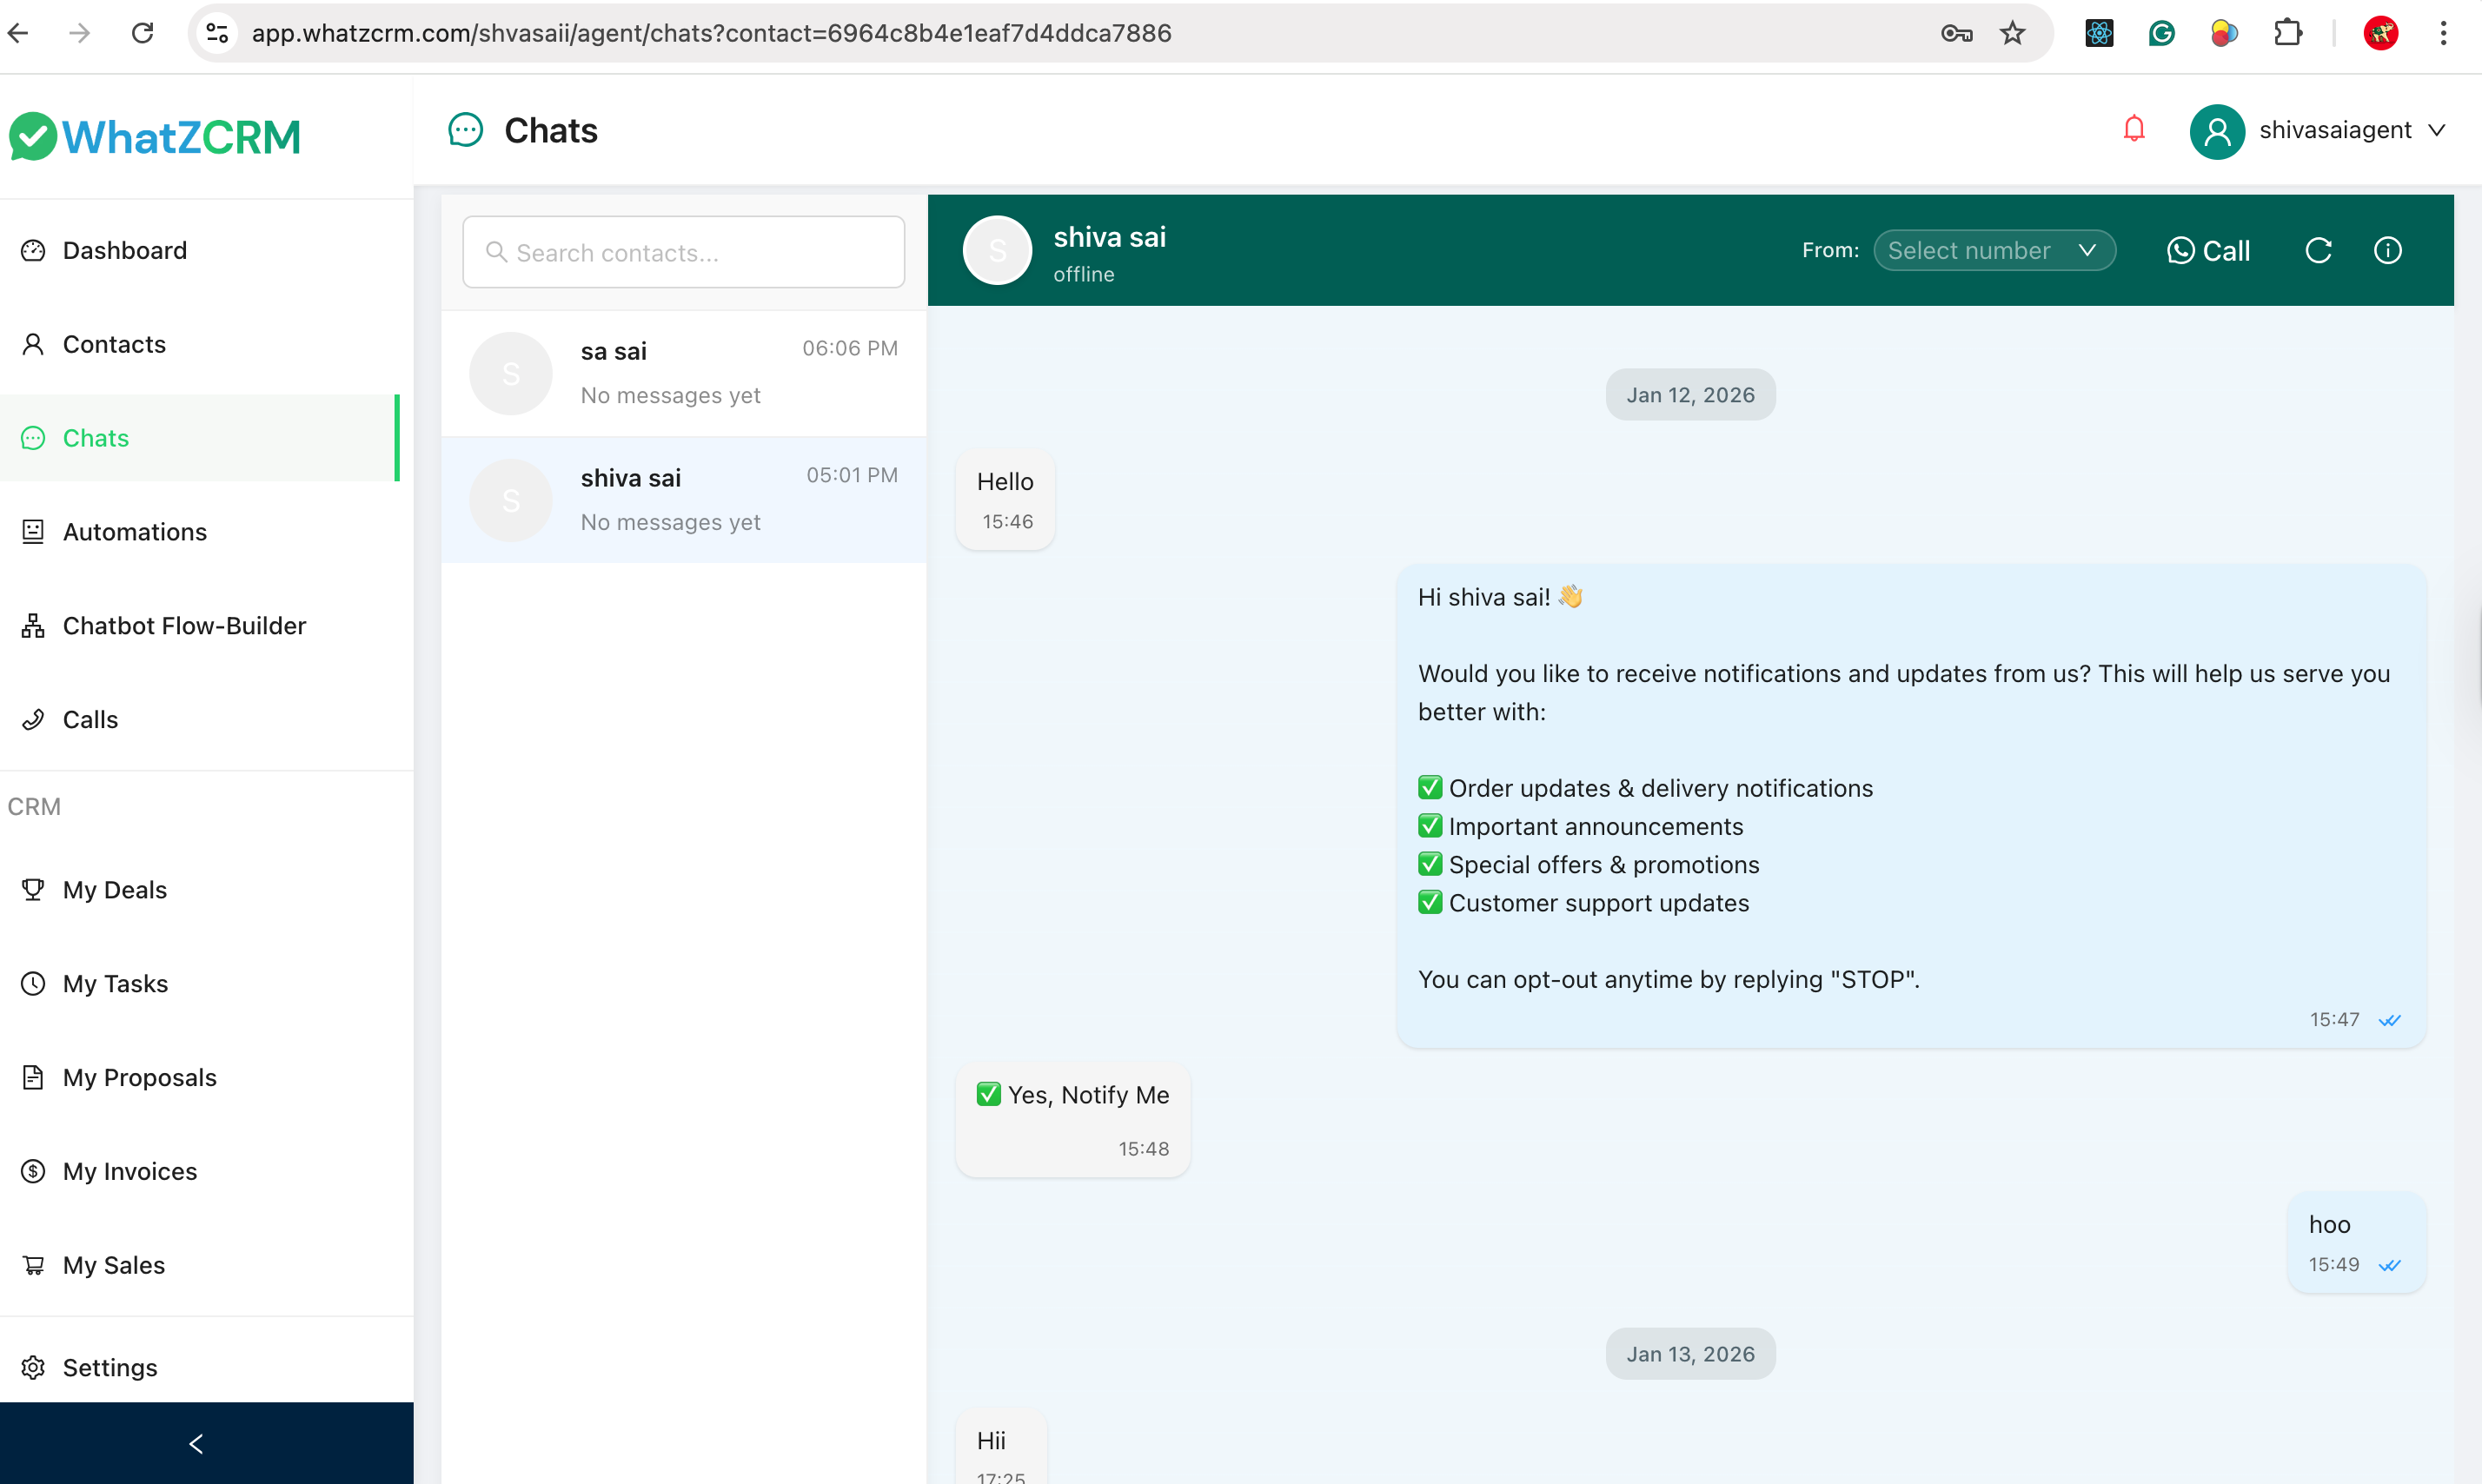
Task: Open the Automations section
Action: tap(134, 532)
